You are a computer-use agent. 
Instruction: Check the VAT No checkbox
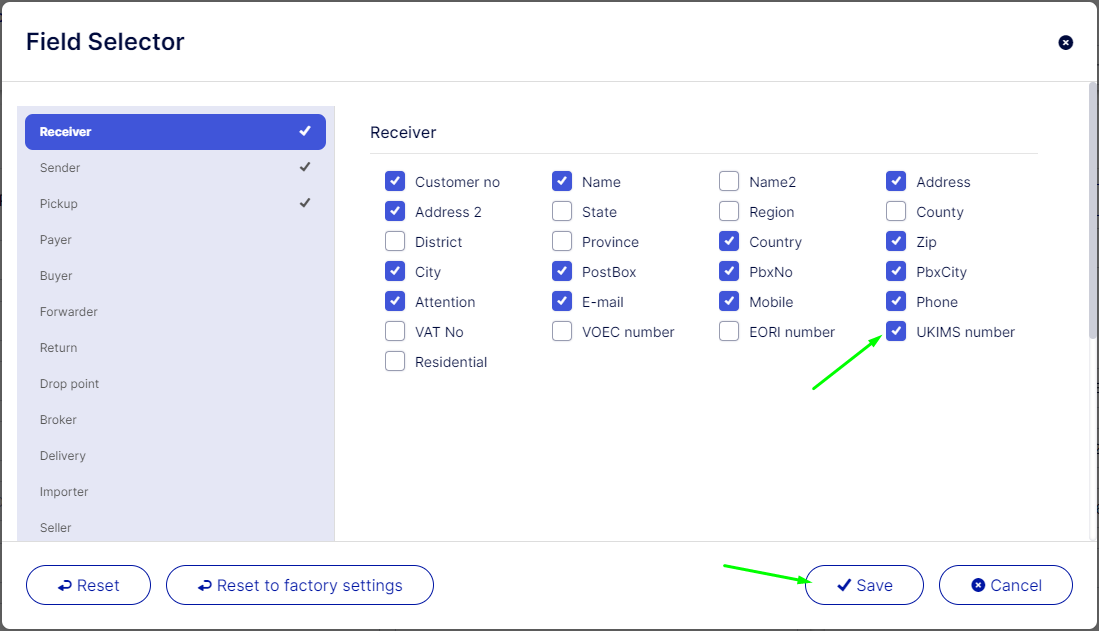pos(395,332)
